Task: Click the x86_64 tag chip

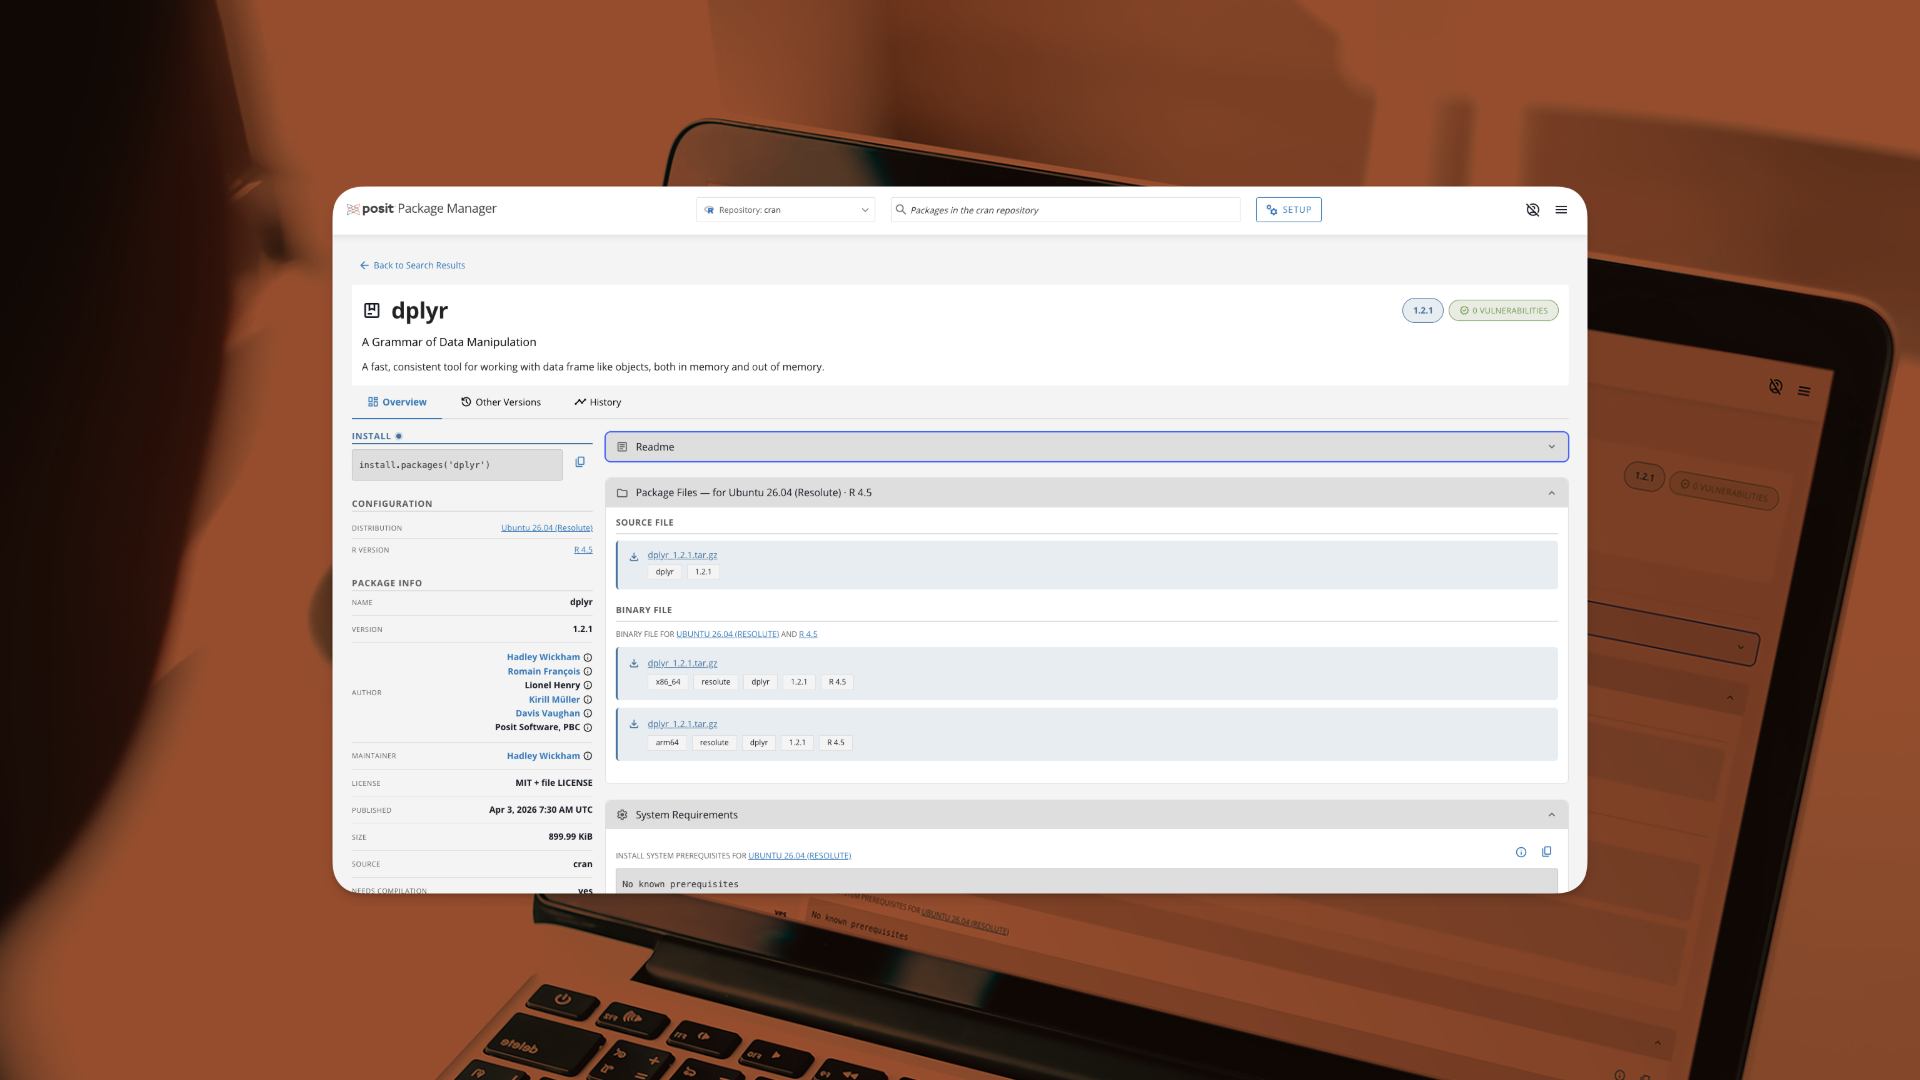Action: [x=668, y=682]
